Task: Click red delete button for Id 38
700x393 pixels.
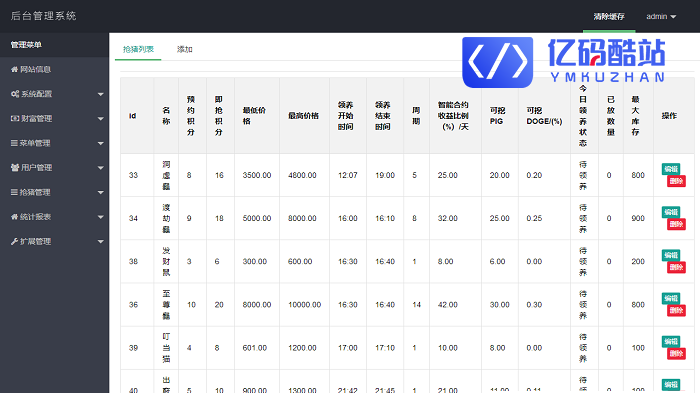Action: click(676, 267)
